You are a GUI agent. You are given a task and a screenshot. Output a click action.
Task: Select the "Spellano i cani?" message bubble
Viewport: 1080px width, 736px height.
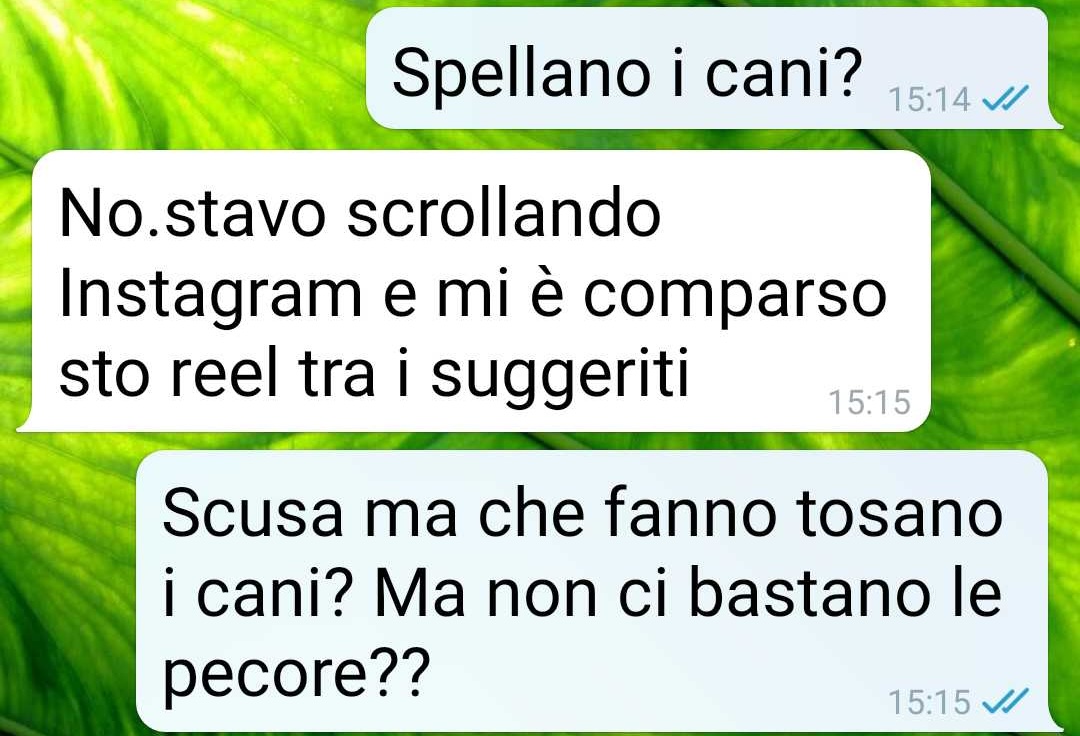(x=709, y=68)
